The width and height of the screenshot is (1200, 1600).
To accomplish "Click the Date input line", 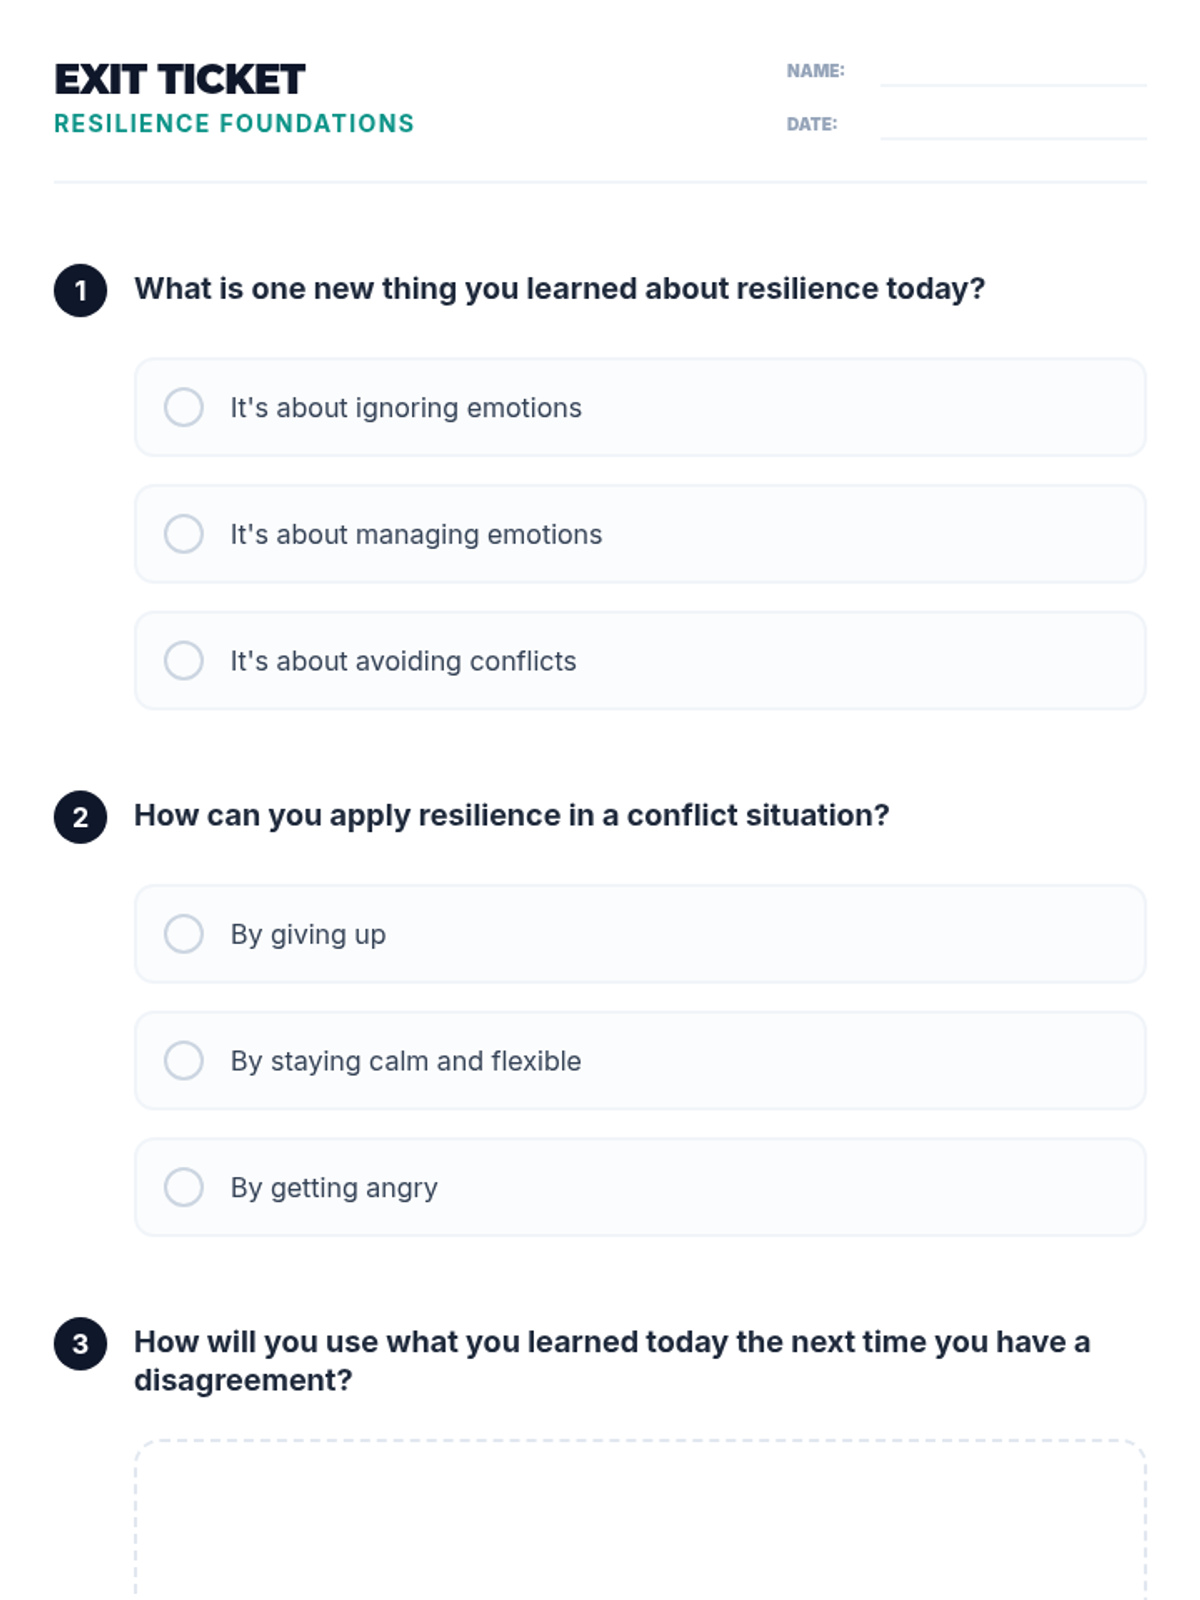I will click(x=1012, y=125).
